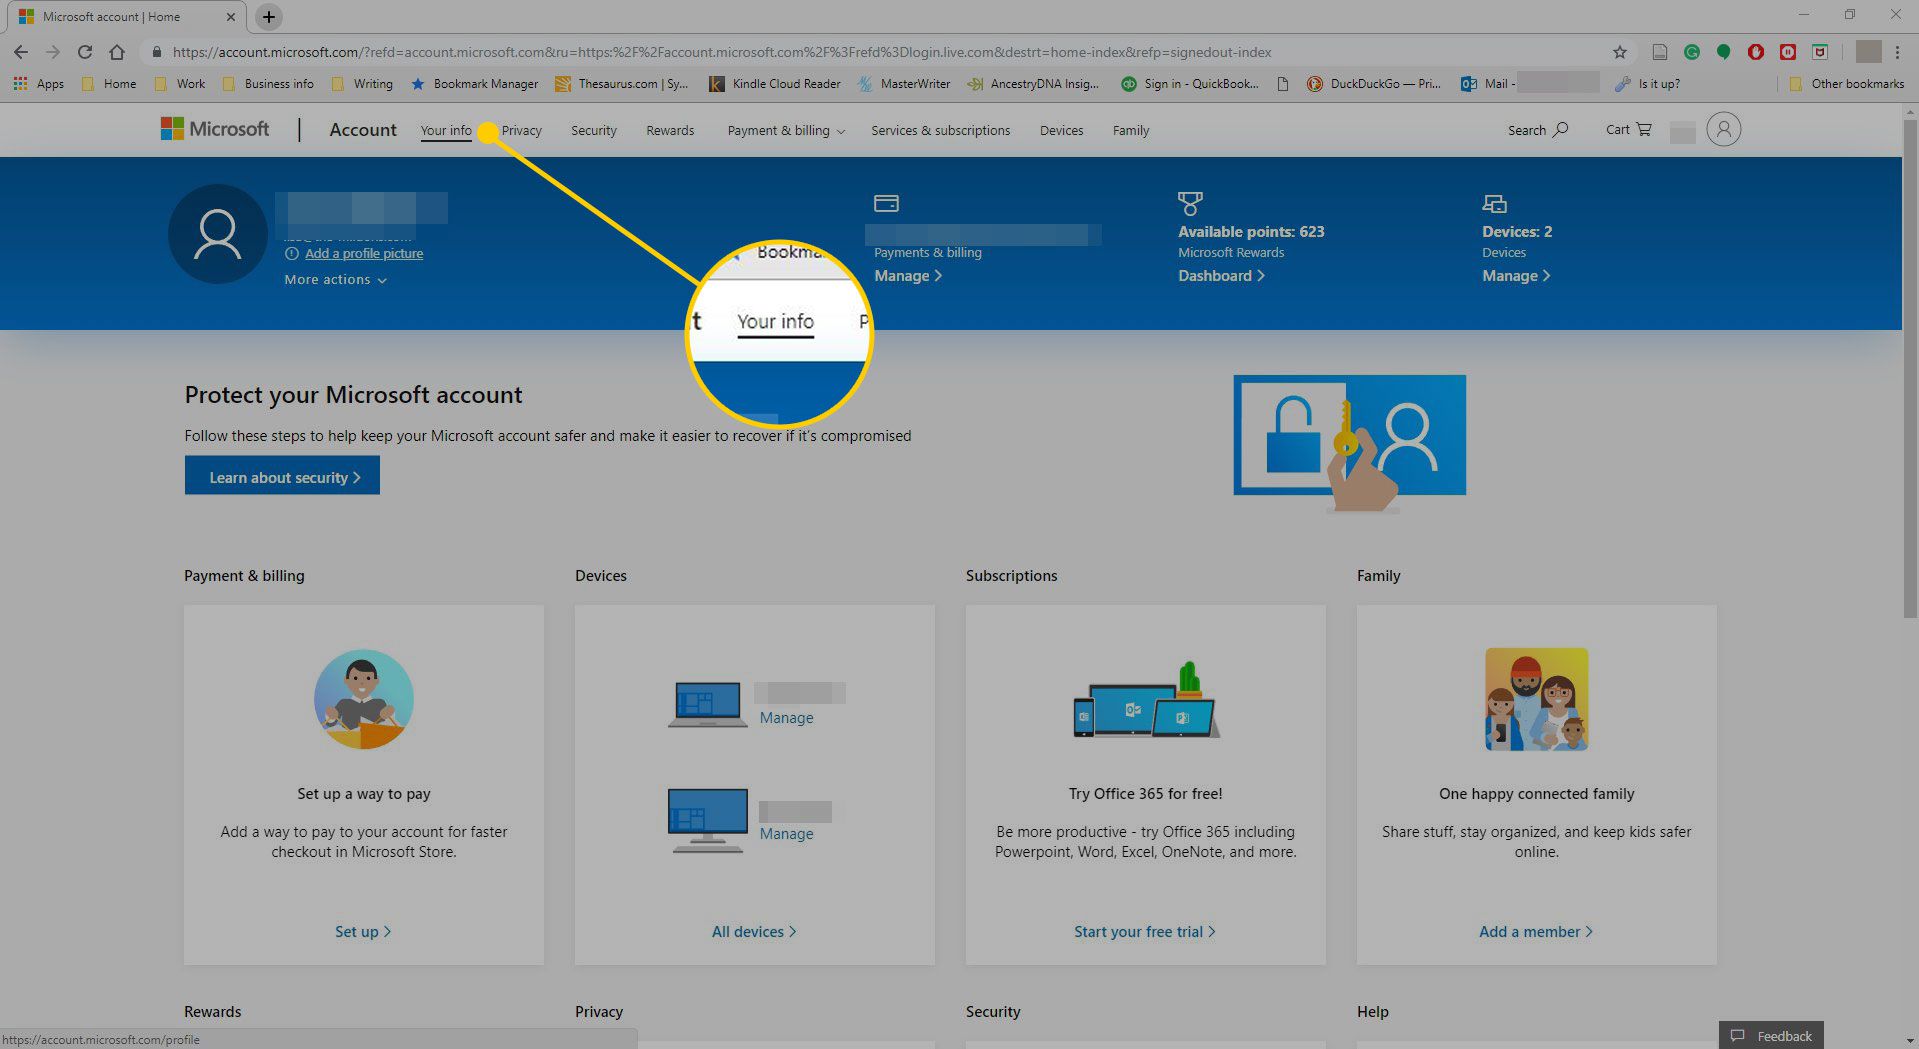This screenshot has height=1049, width=1919.
Task: Click Manage next to the laptop device
Action: [786, 718]
